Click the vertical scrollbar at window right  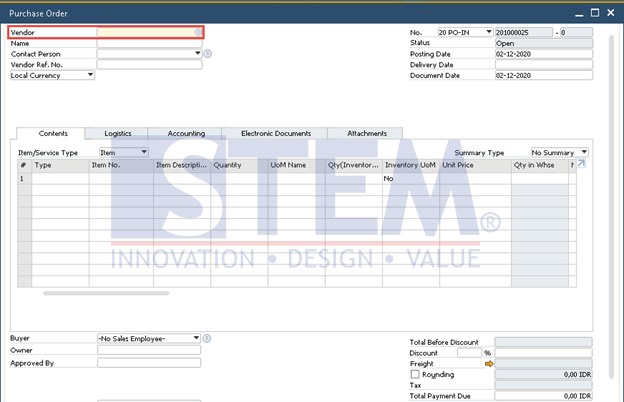(x=611, y=207)
